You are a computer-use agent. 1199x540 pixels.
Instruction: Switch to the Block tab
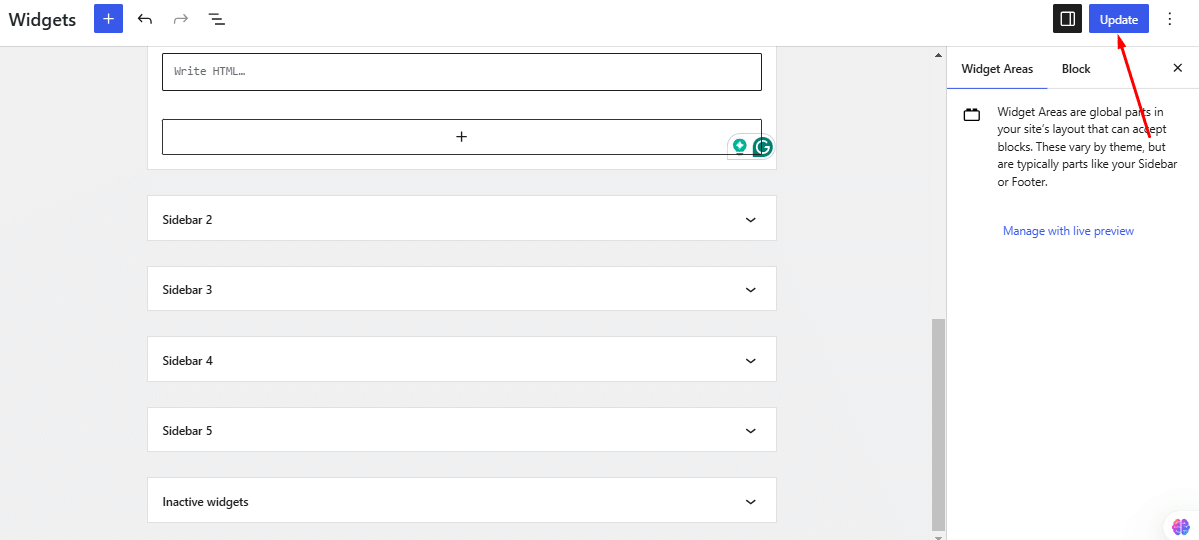(1076, 69)
